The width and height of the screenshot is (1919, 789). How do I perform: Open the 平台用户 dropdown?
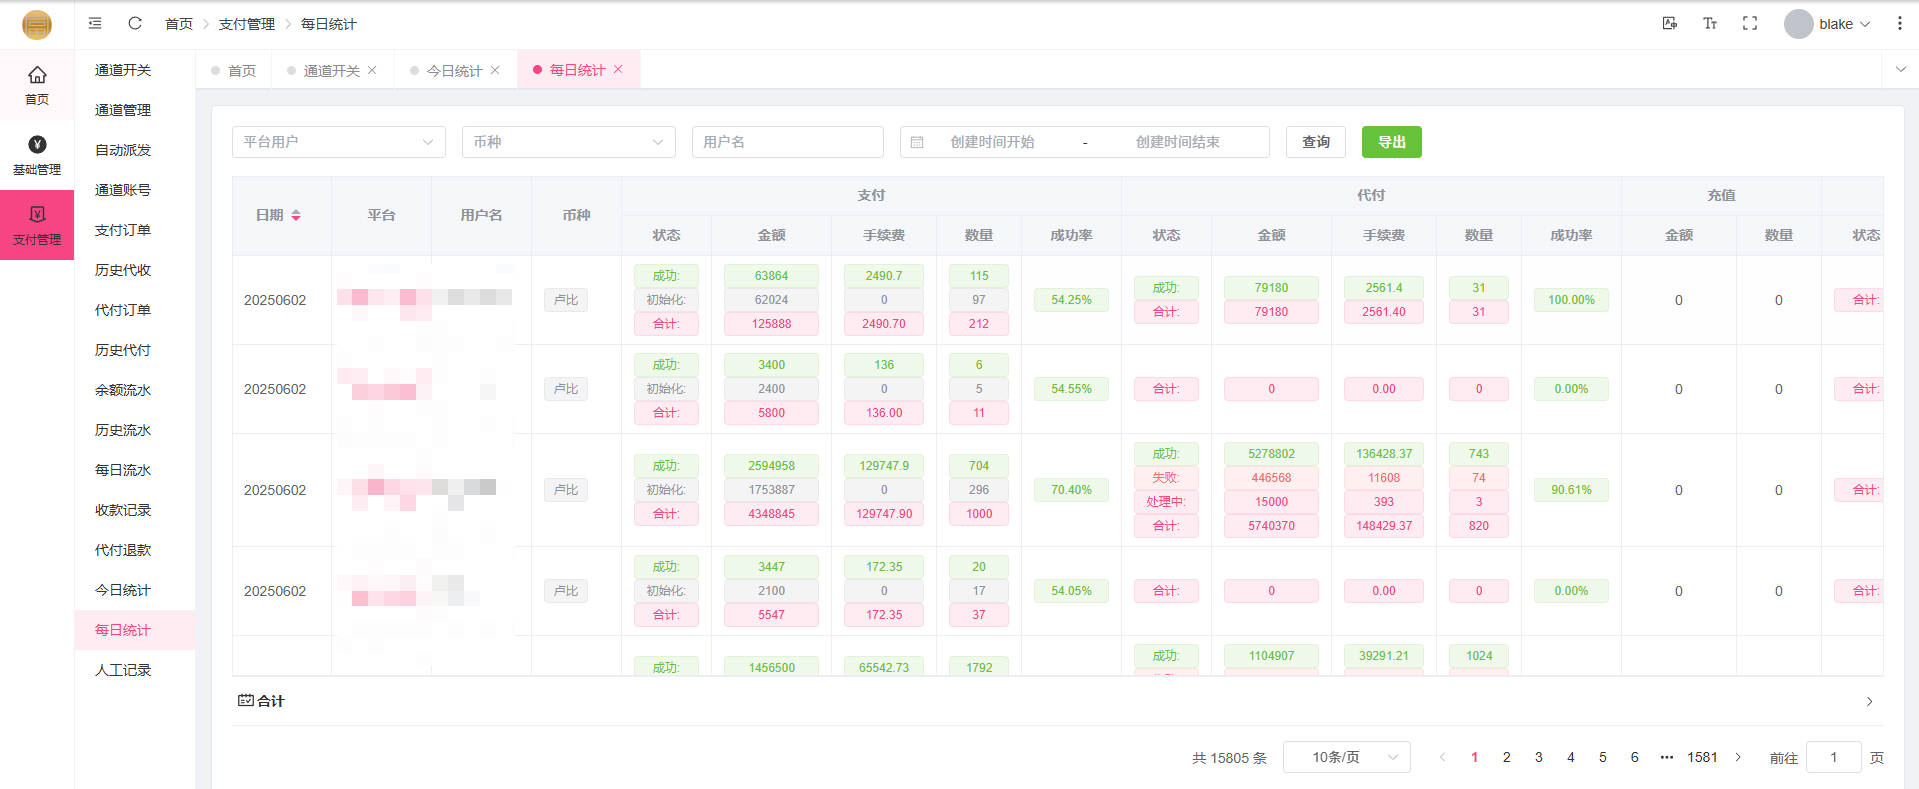click(338, 142)
